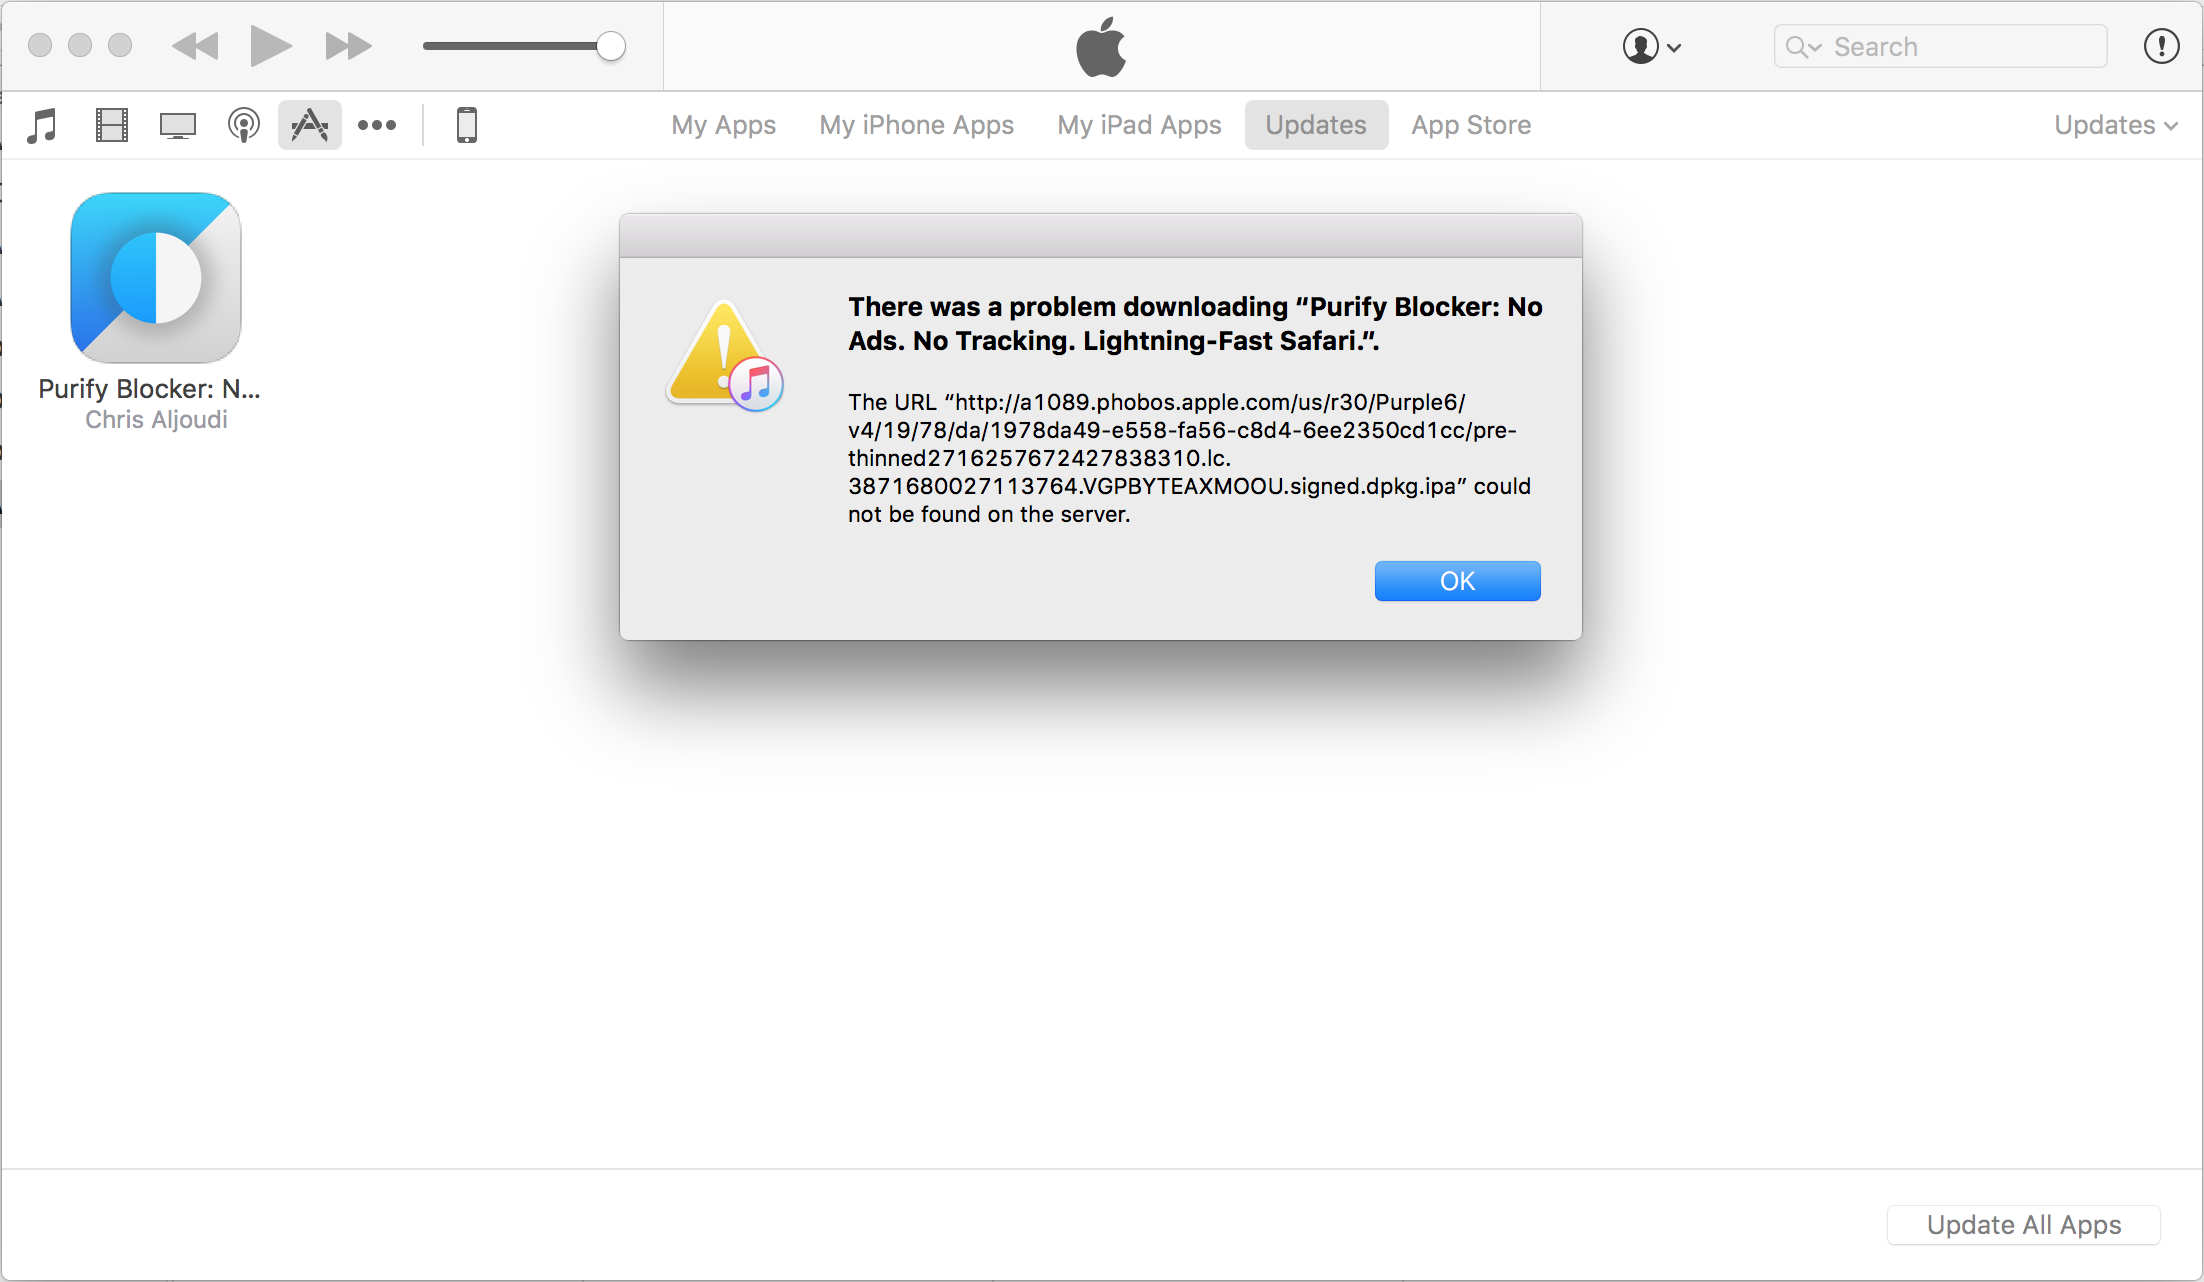Start playback with the play button

coord(270,46)
